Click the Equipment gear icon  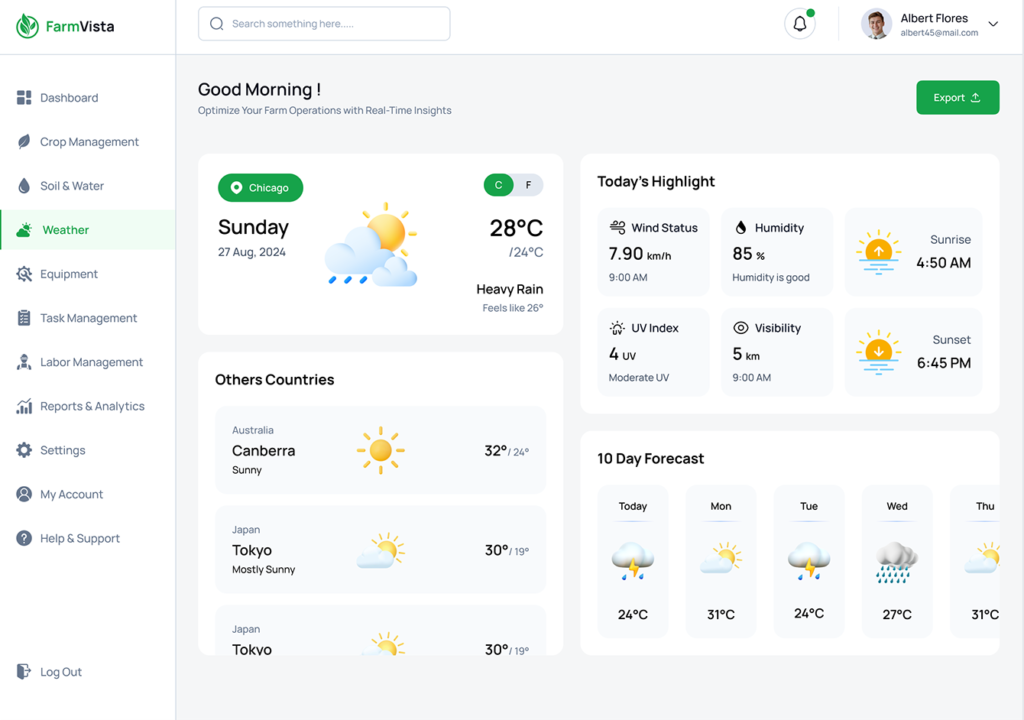click(x=24, y=274)
